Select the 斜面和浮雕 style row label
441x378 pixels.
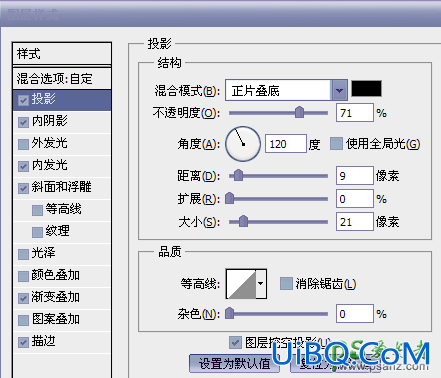click(61, 187)
